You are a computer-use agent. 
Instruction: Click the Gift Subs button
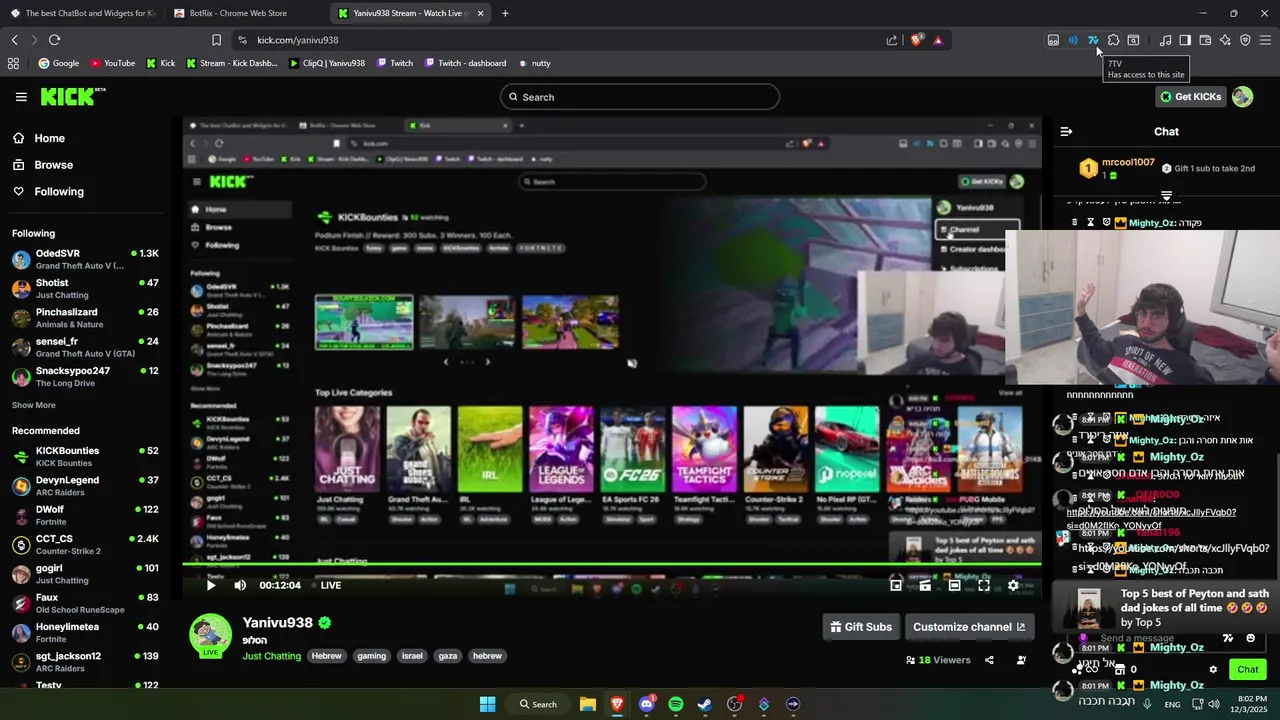pos(861,627)
